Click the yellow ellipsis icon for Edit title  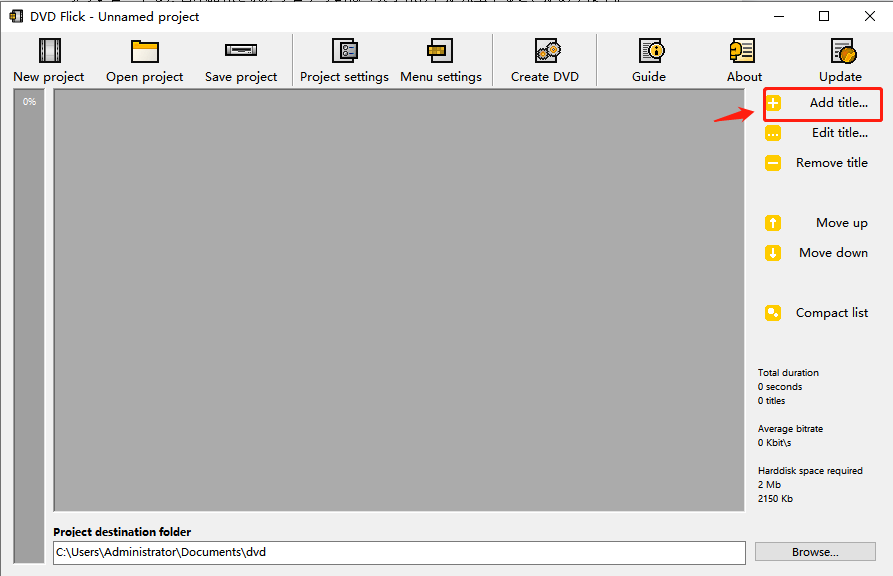(x=773, y=133)
